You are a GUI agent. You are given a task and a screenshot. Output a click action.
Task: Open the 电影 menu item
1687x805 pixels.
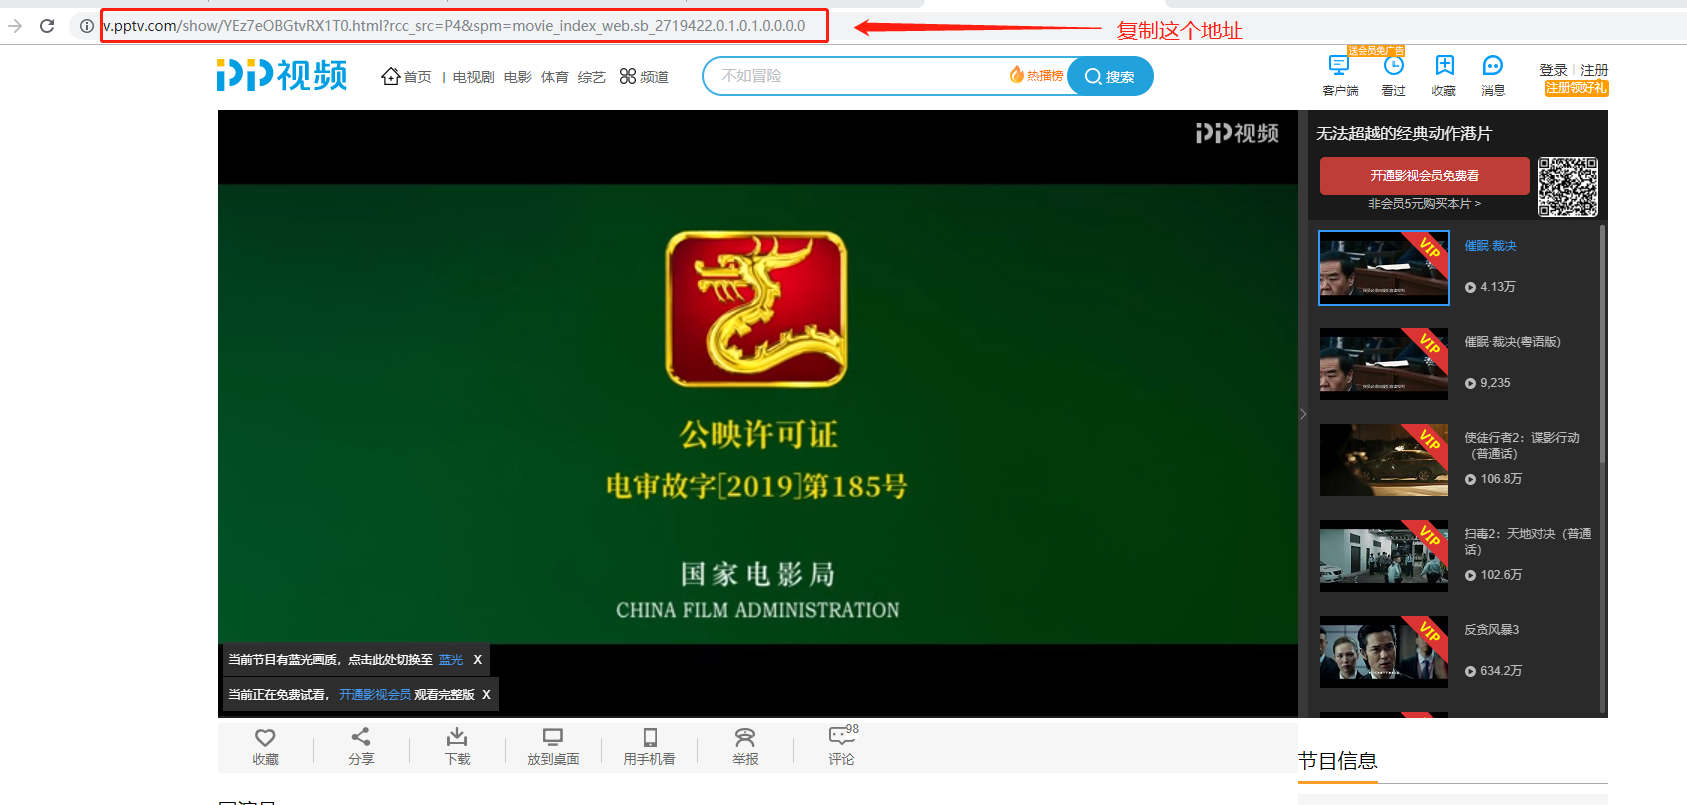[517, 77]
